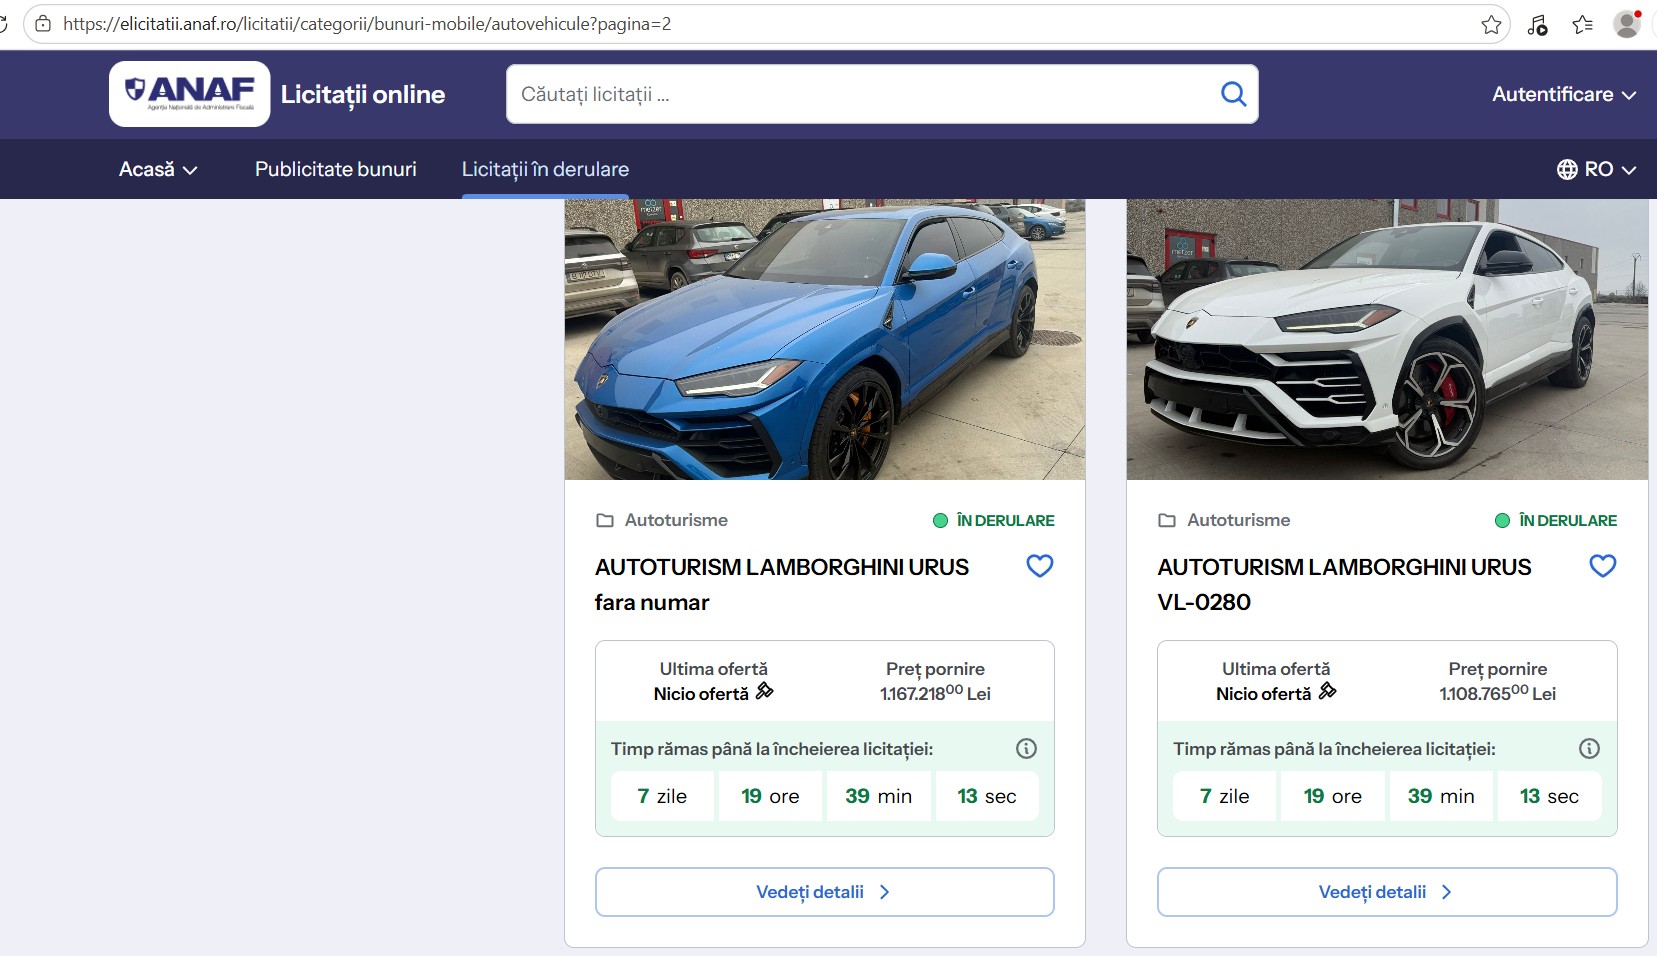Click the Licitații online title link
Viewport: 1657px width, 956px height.
363,94
